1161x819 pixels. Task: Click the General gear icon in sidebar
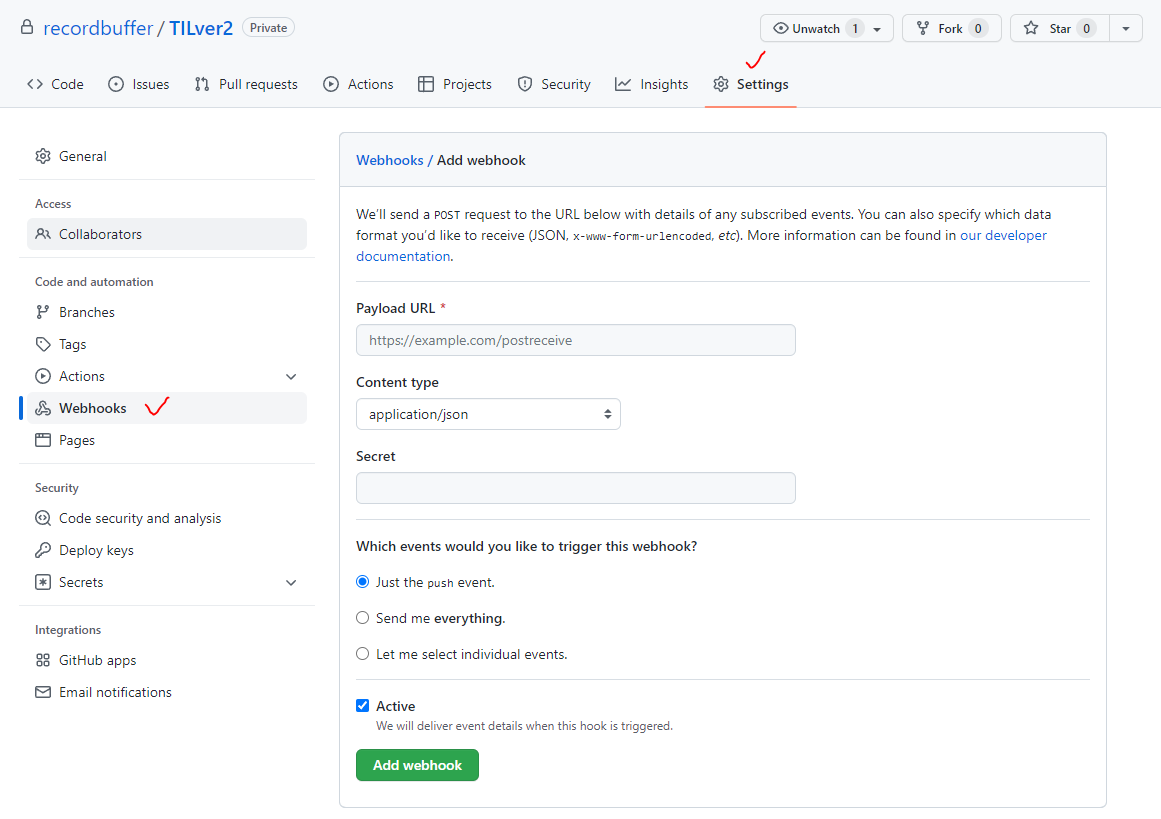43,156
